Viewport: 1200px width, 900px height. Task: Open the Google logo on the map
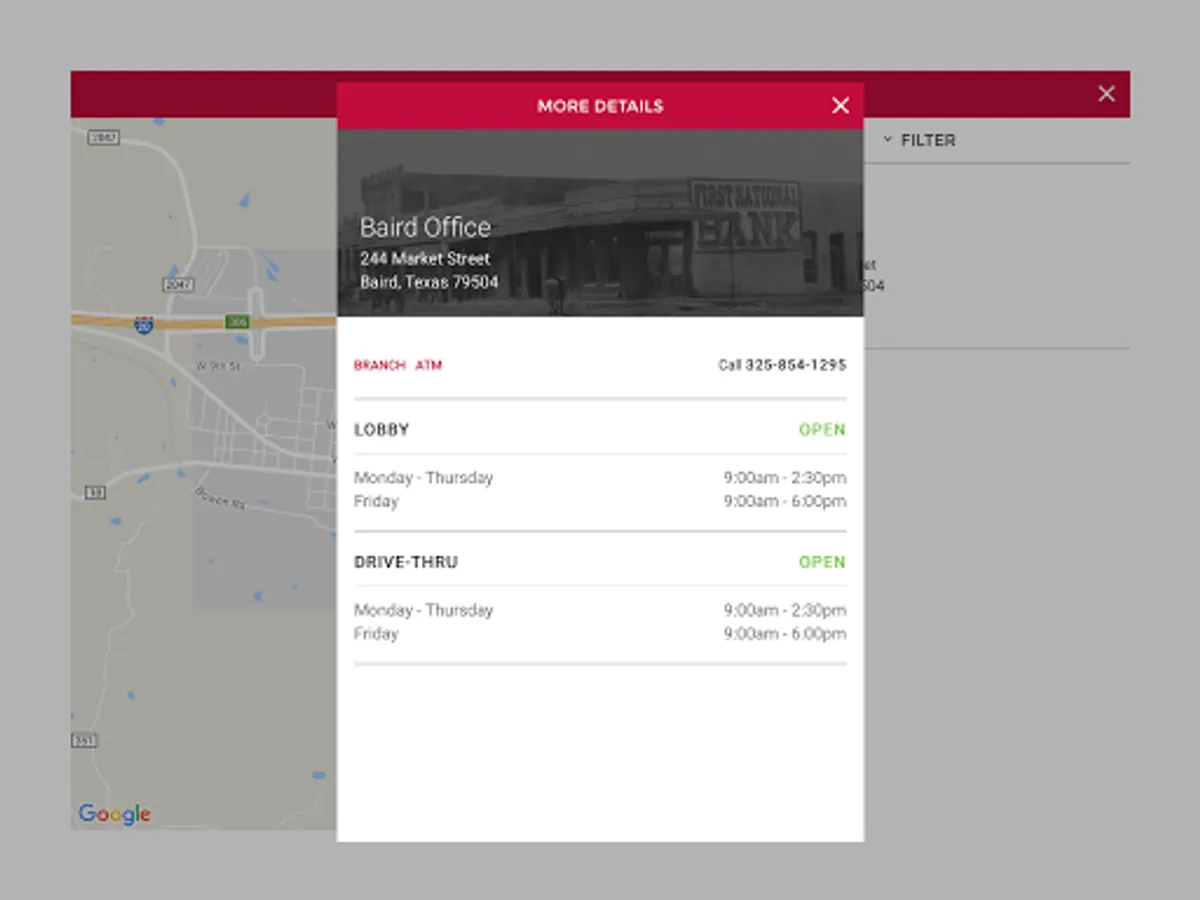click(x=114, y=814)
